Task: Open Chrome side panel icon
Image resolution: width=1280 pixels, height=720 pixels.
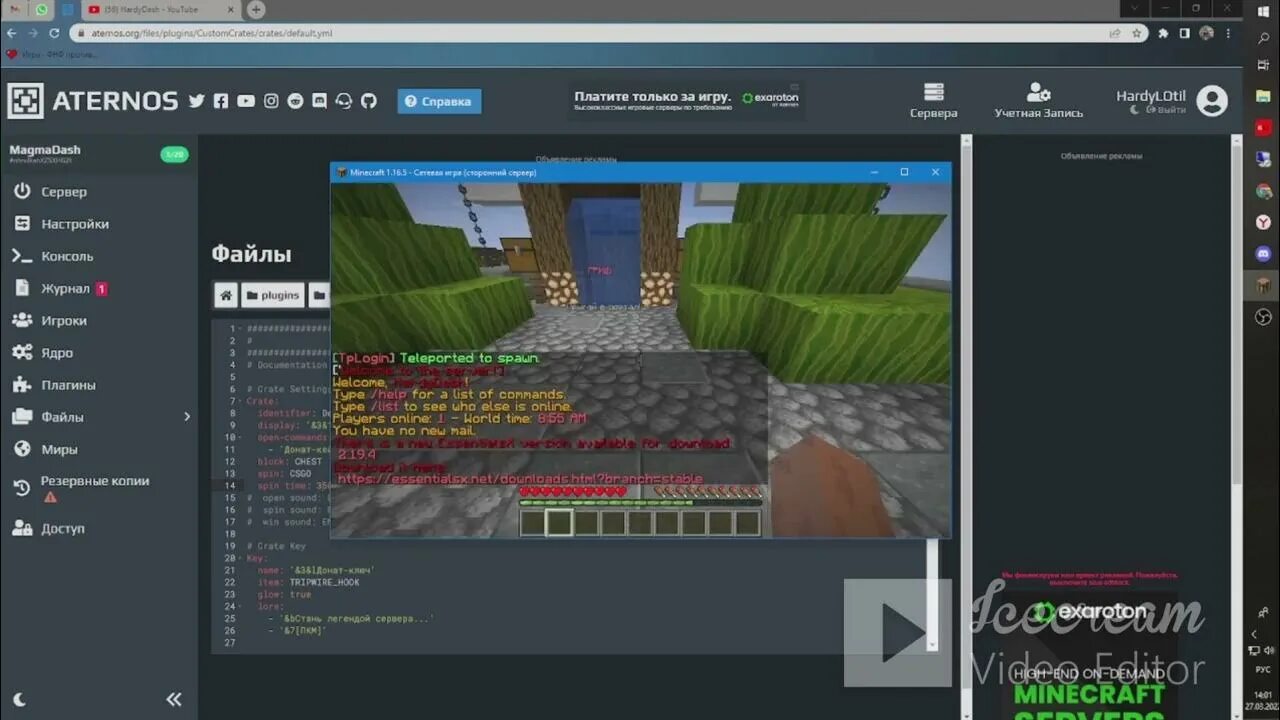Action: pos(1184,33)
